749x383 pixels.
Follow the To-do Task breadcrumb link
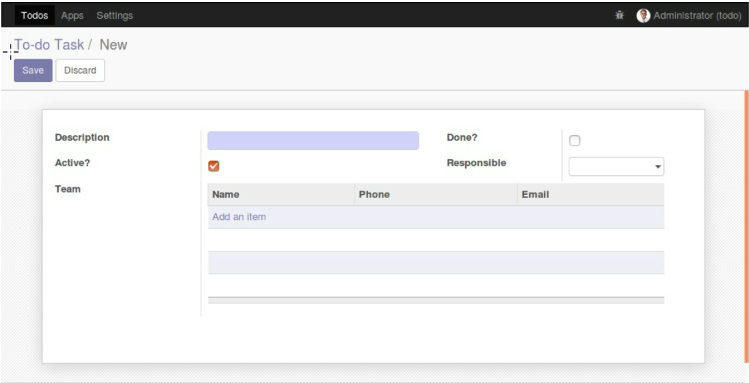49,44
